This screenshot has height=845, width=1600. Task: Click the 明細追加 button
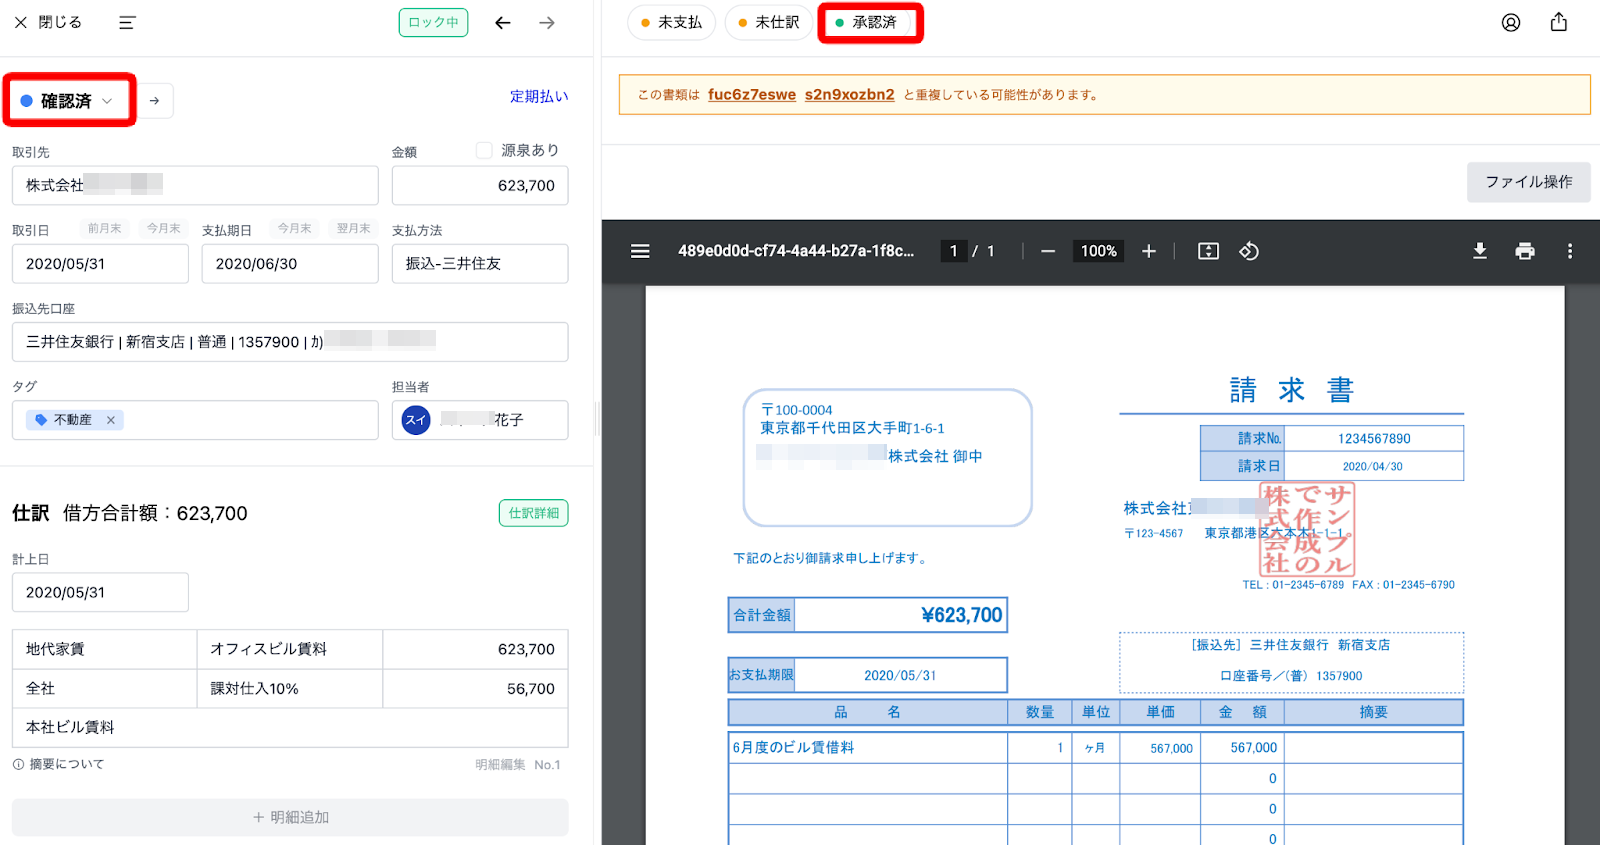[x=290, y=817]
